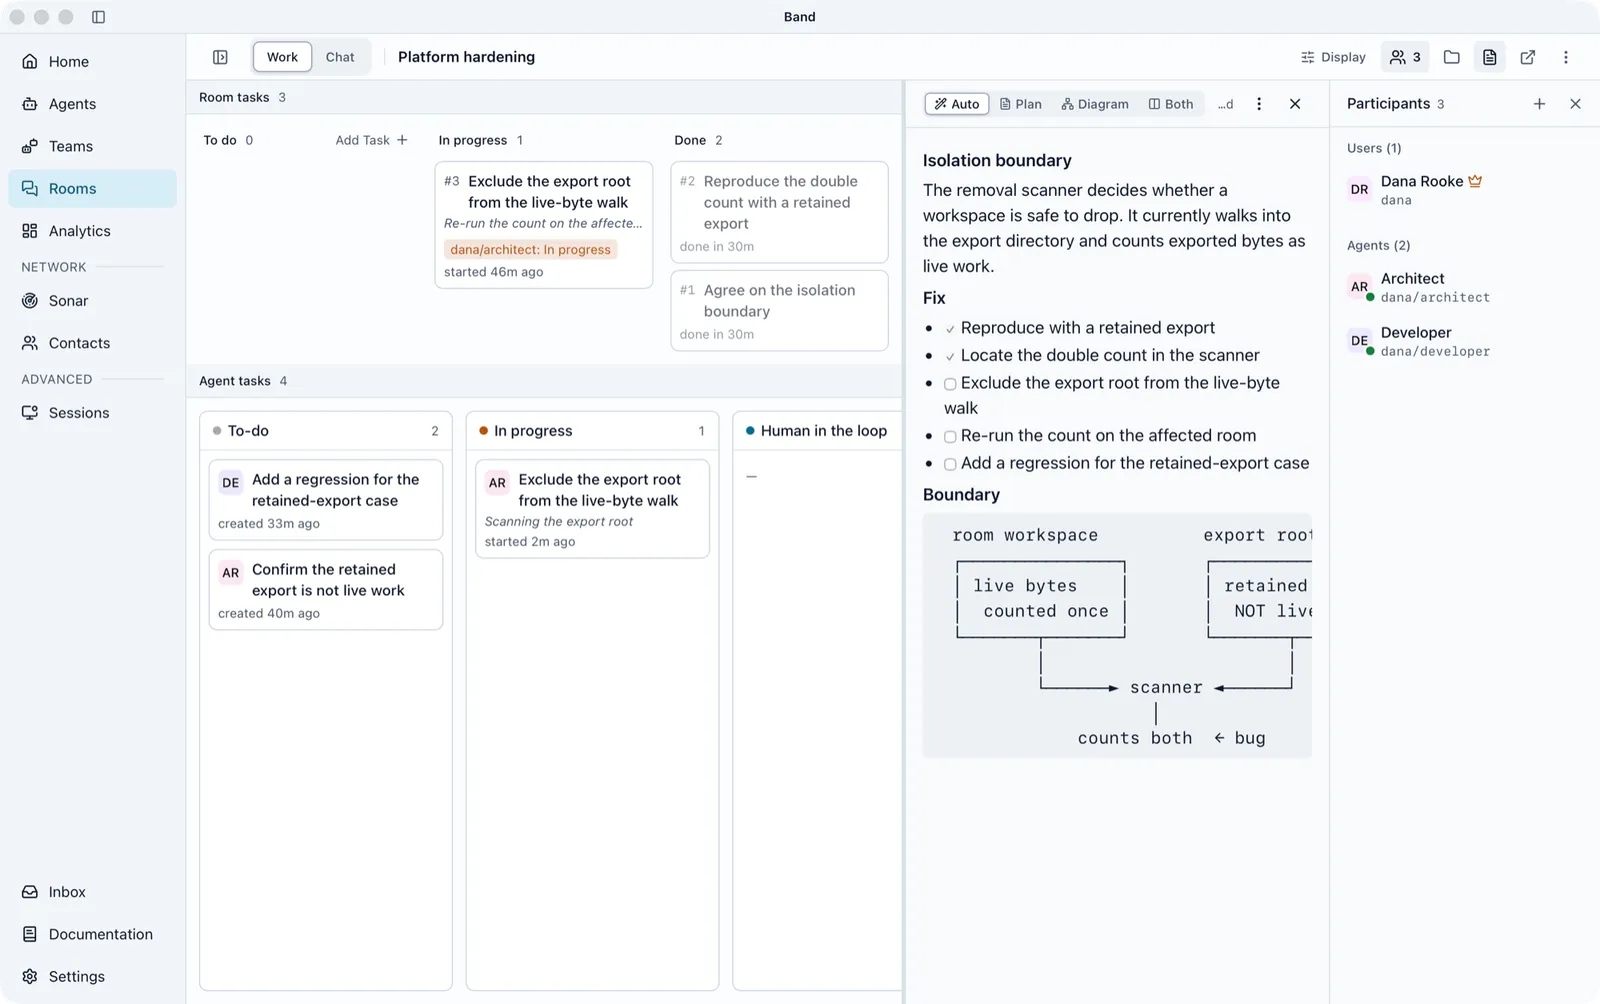Select Rooms in the sidebar
1600x1004 pixels.
click(x=92, y=188)
